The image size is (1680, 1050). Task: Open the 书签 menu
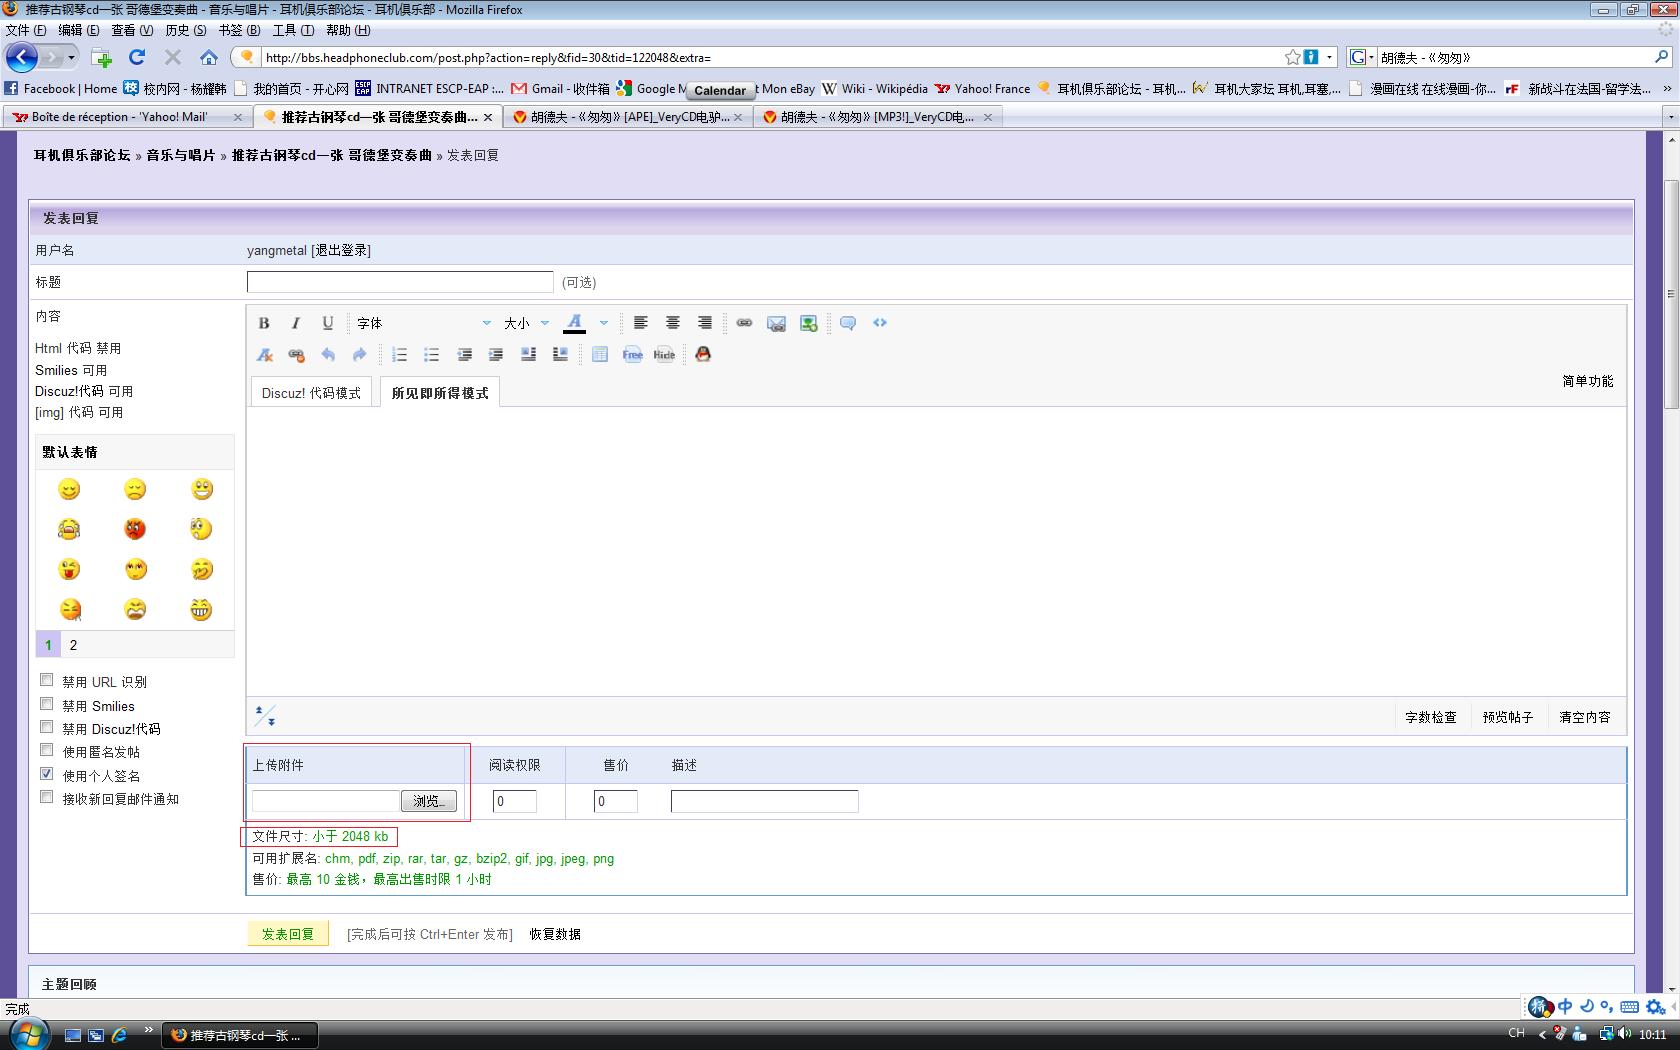(240, 30)
